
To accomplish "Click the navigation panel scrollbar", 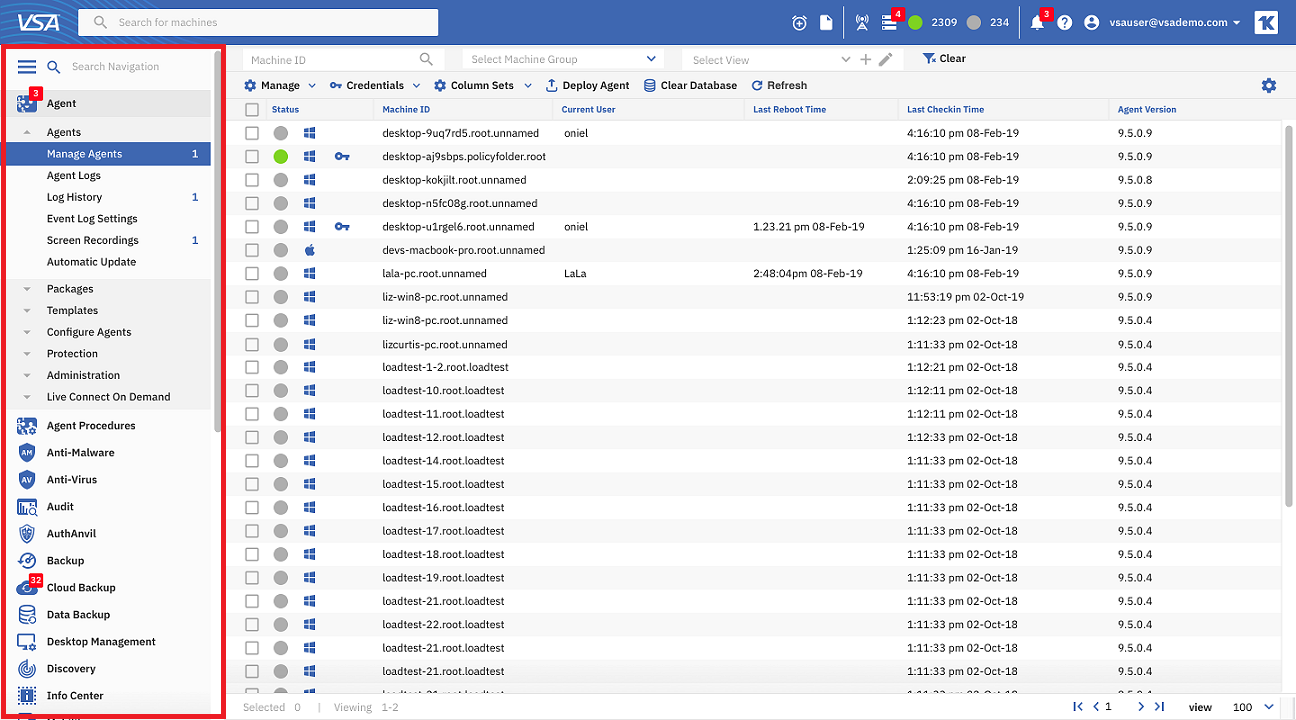I will 217,240.
